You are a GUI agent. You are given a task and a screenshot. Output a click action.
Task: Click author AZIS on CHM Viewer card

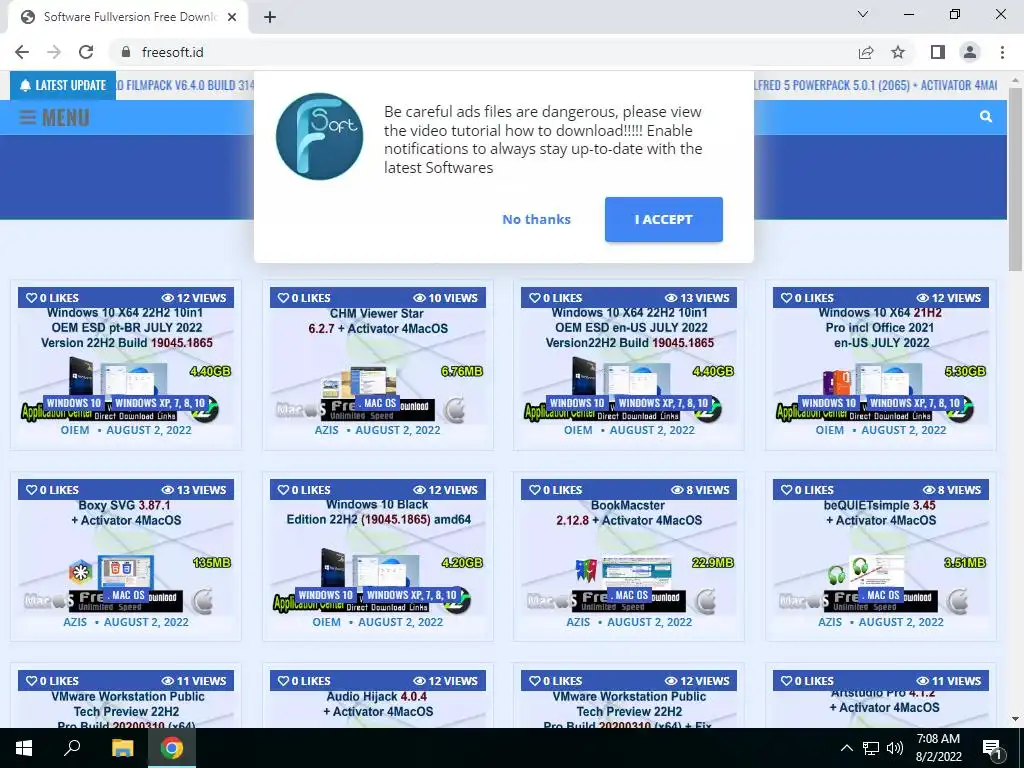[327, 430]
